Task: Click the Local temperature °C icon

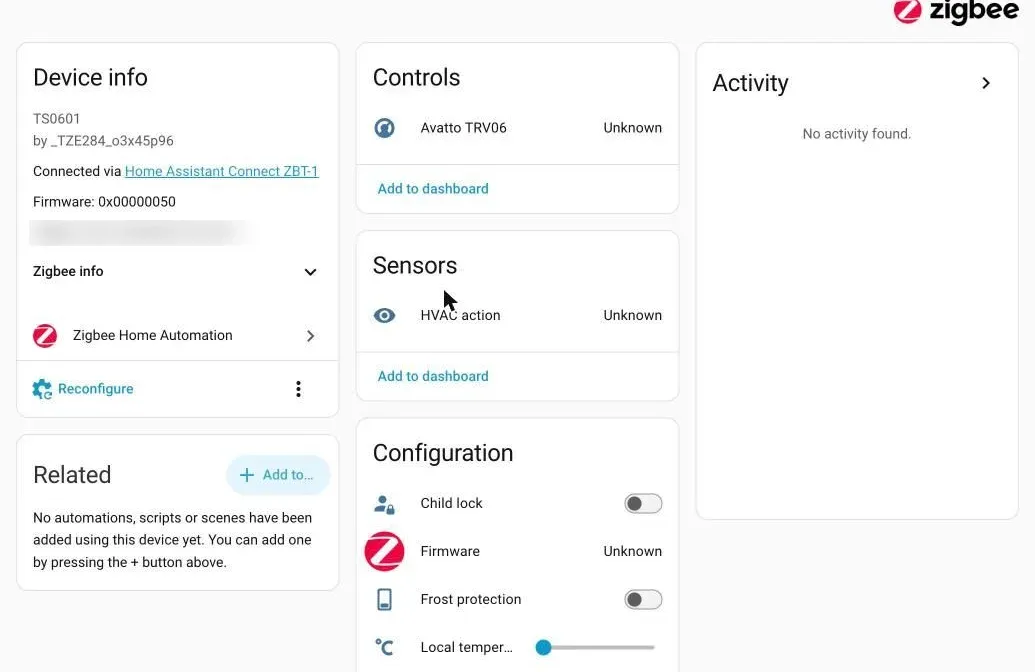Action: pos(384,647)
